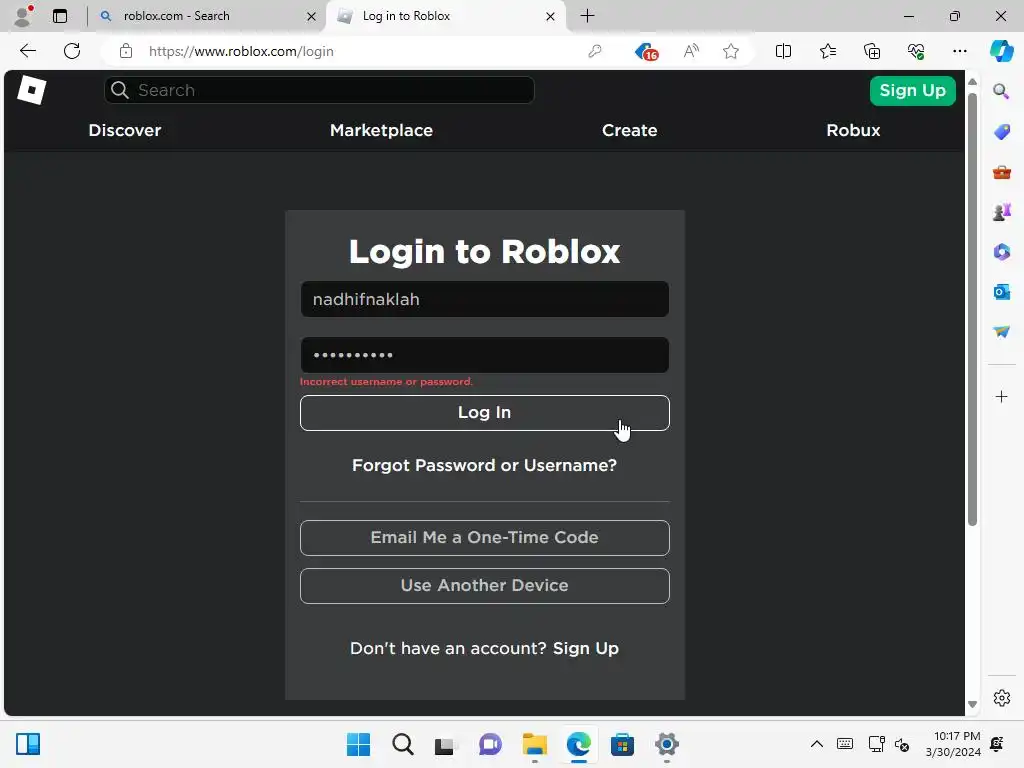Add page to favorites star icon
Viewport: 1024px width, 768px height.
pos(731,51)
